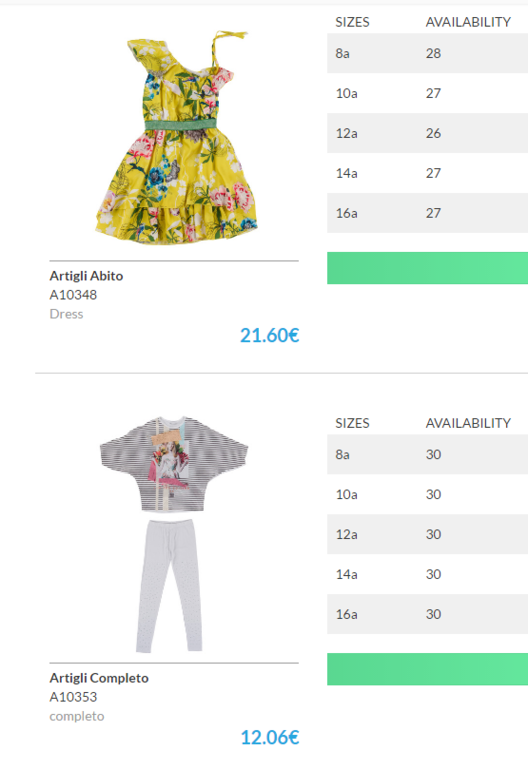
Task: Select the 12a row with availability 26
Action: (427, 133)
